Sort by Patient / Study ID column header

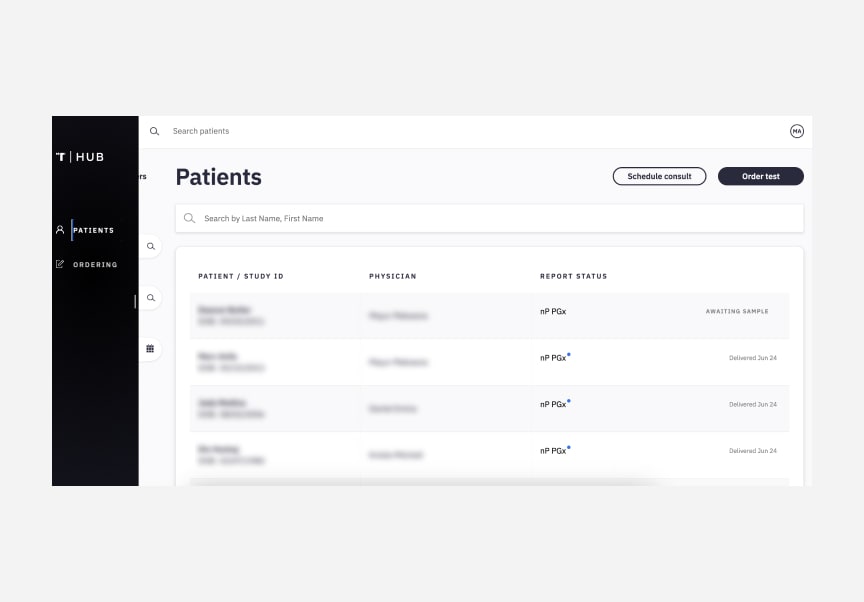point(241,276)
